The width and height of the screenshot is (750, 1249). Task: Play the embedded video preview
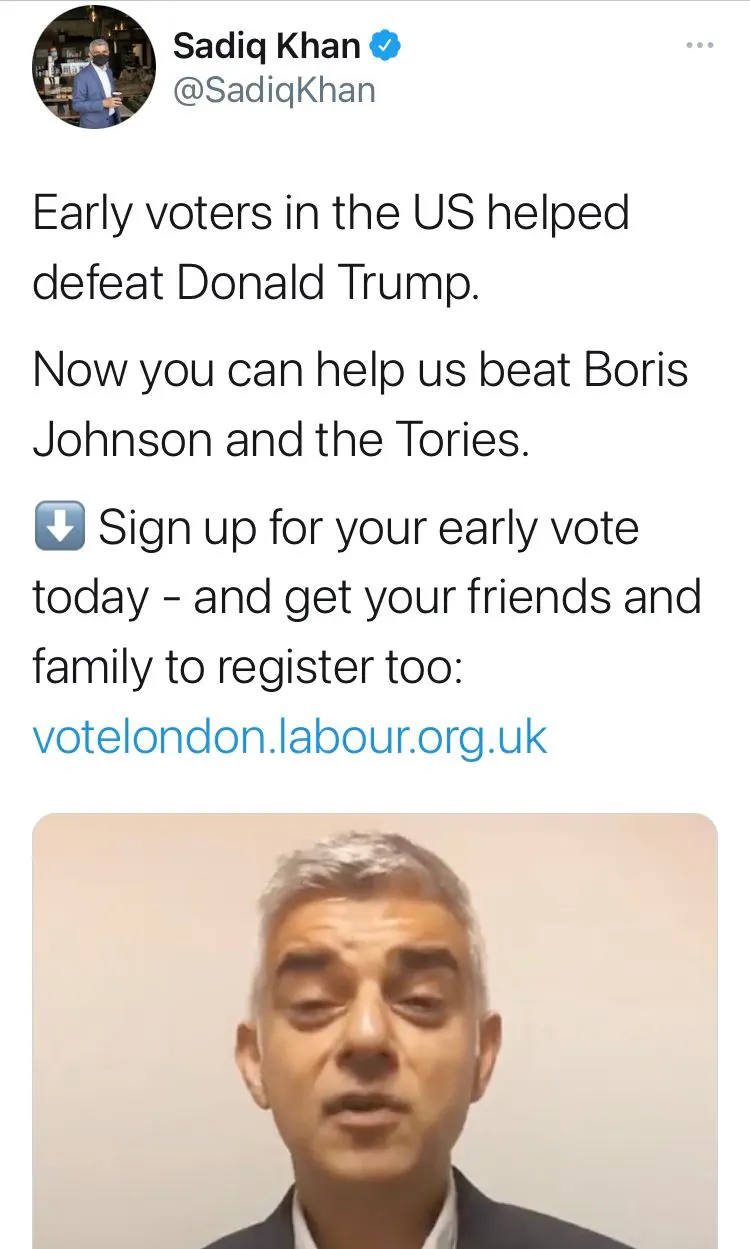click(x=374, y=1030)
